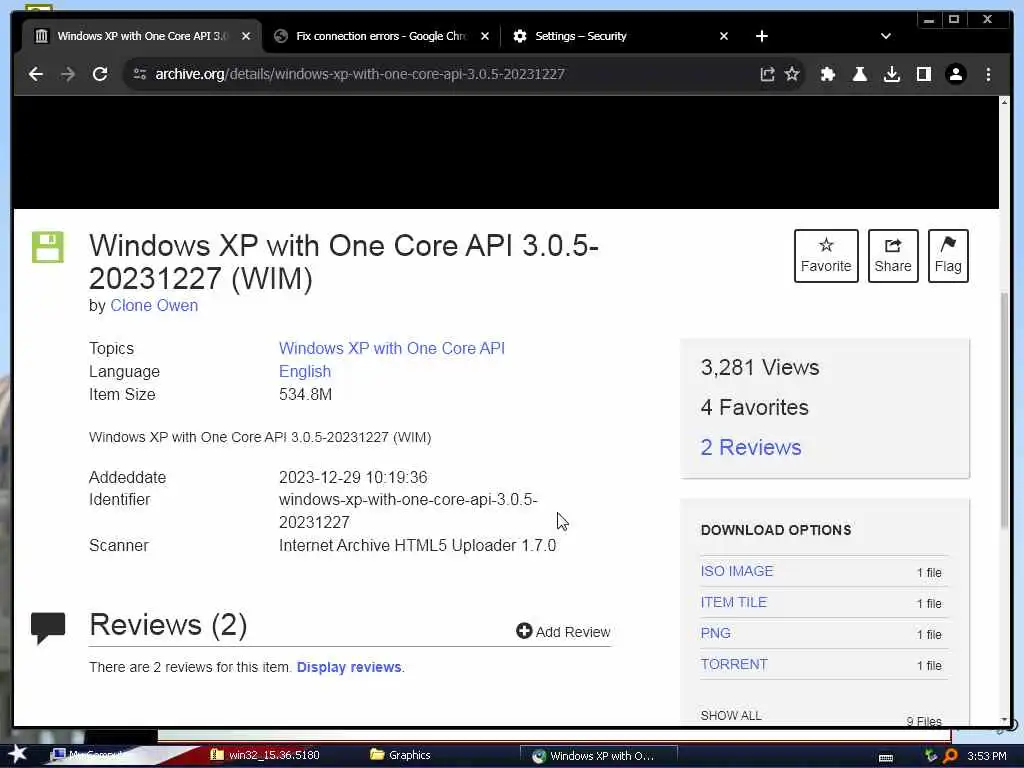
Task: Open a new tab with plus button
Action: (x=761, y=36)
